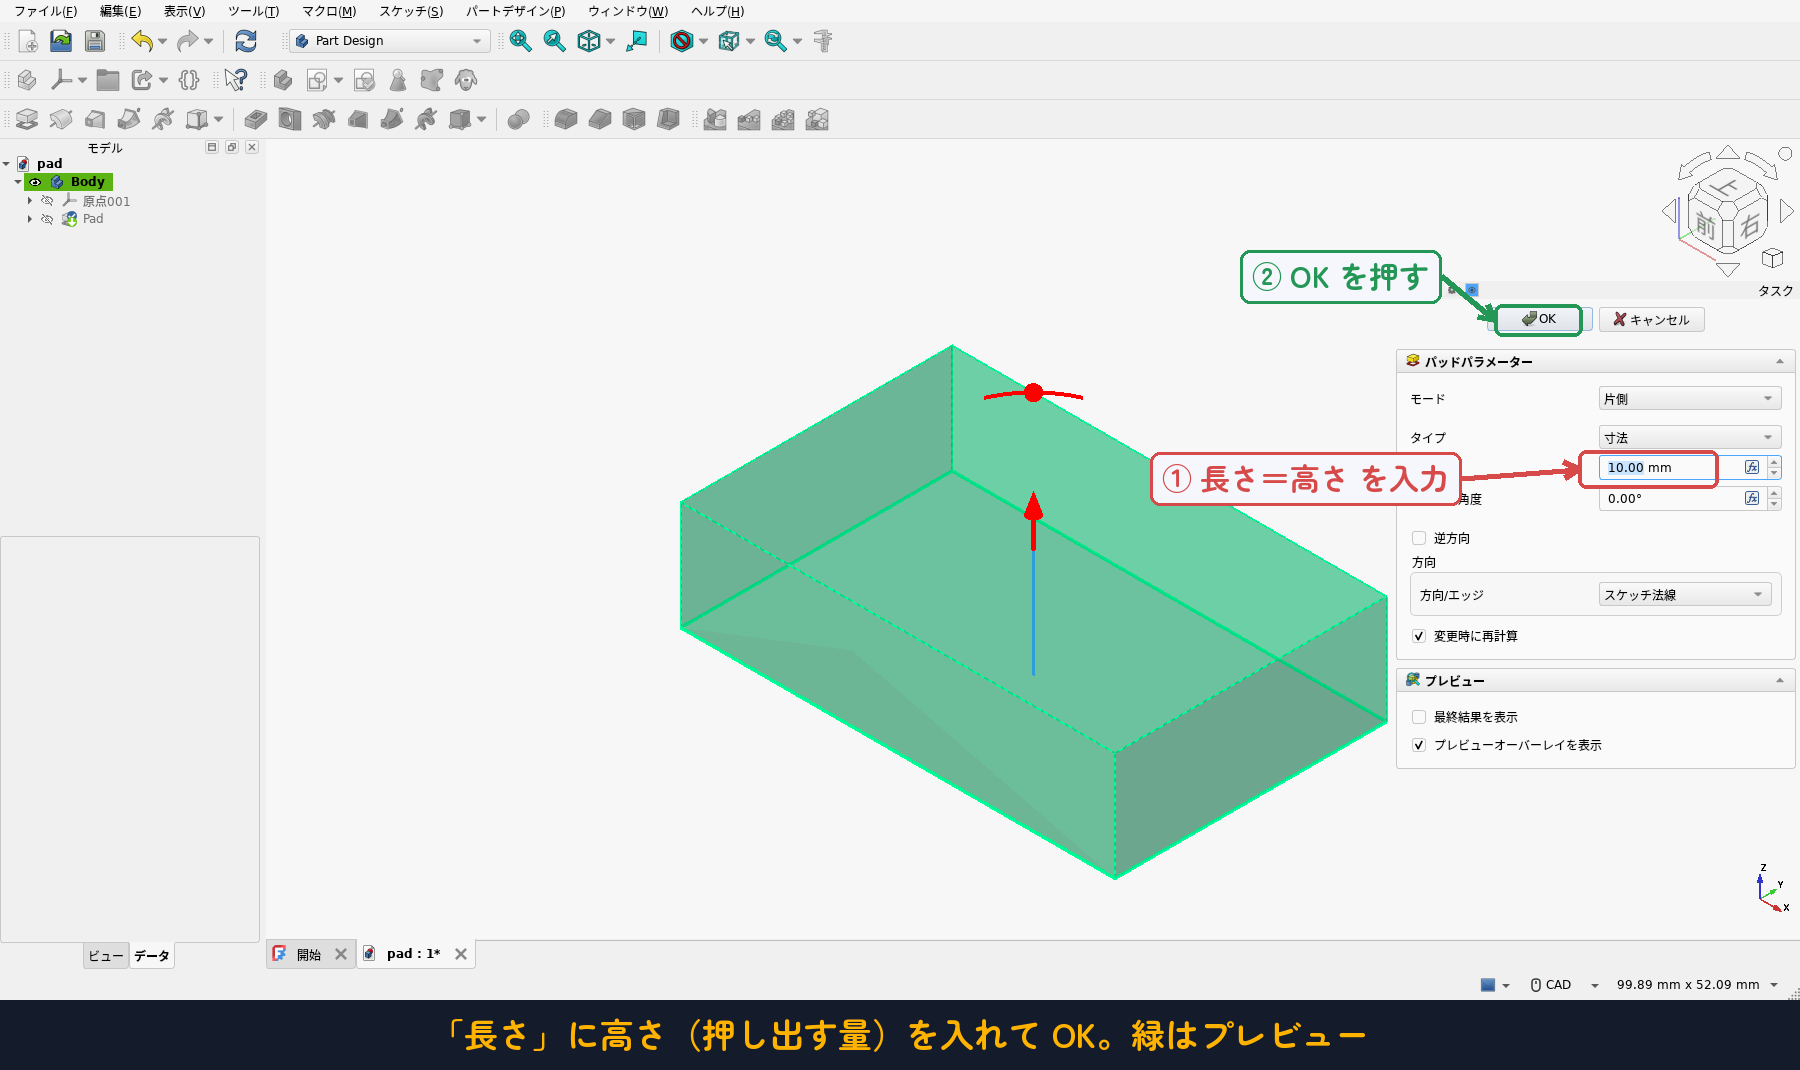The image size is (1800, 1070).
Task: Create a new sketch
Action: [x=317, y=80]
